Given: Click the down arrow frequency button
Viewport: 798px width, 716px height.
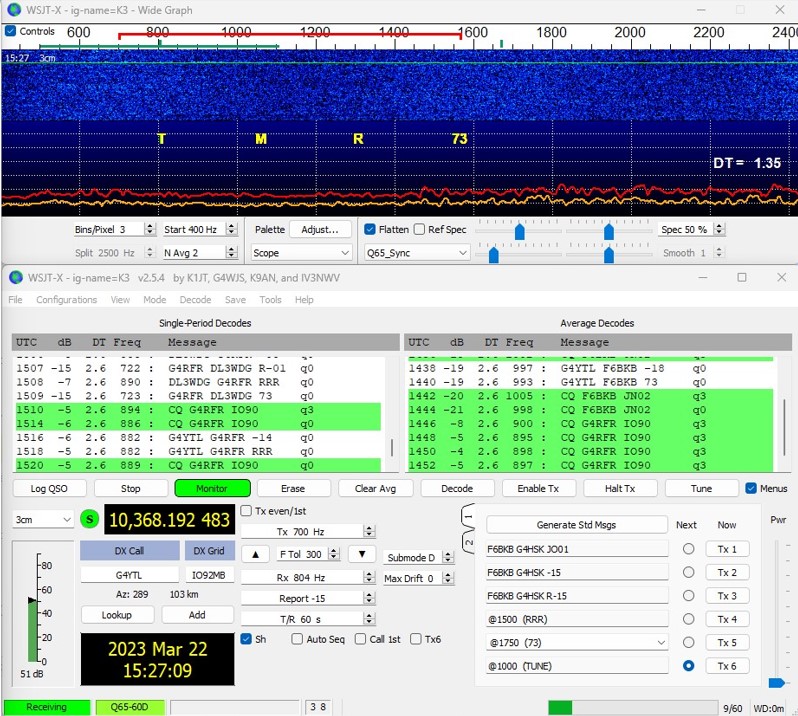Looking at the screenshot, I should 361,554.
